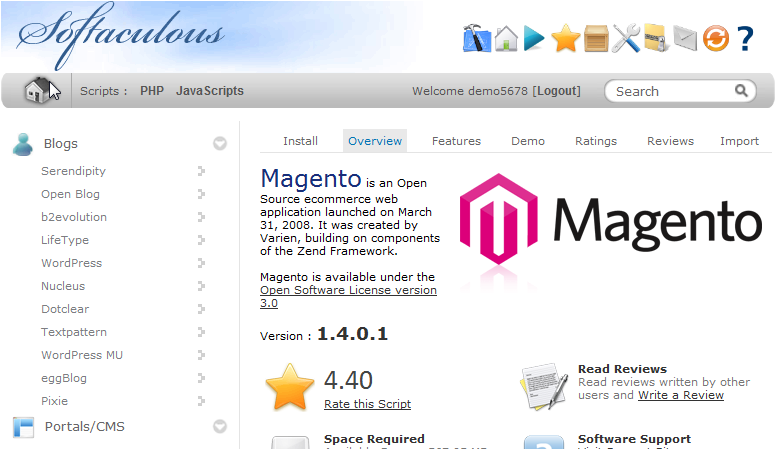The width and height of the screenshot is (776, 450).
Task: Select Dotclear from the Blogs list
Action: [x=65, y=309]
